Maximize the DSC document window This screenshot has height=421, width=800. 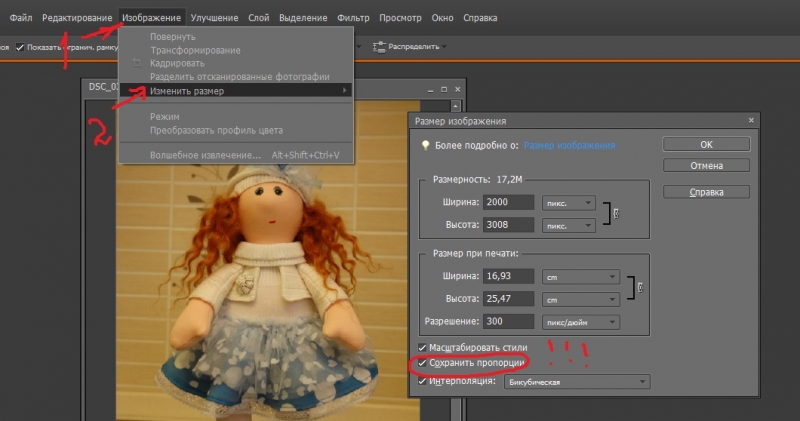[x=445, y=90]
